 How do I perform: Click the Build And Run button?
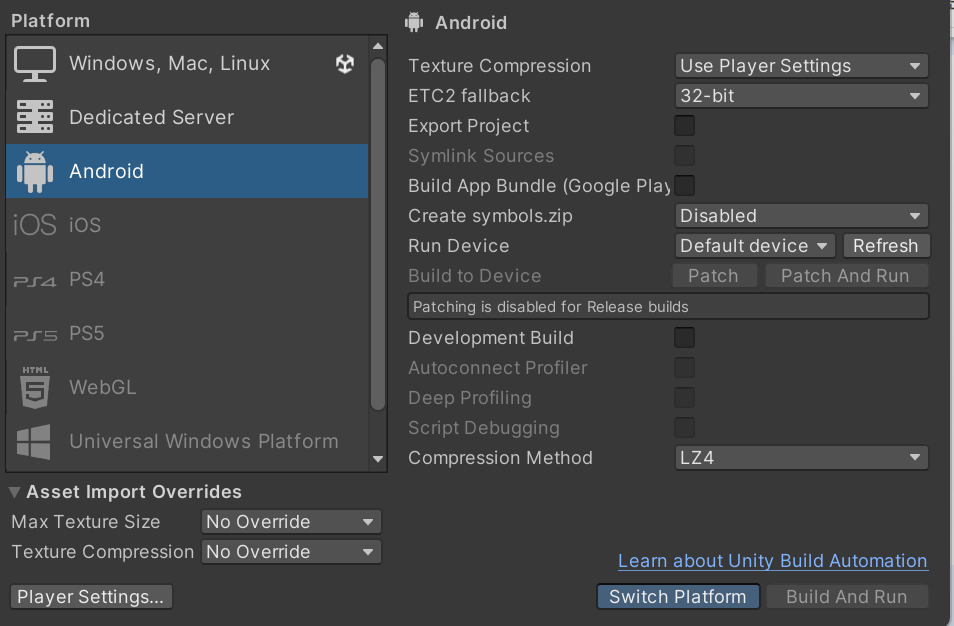coord(847,596)
